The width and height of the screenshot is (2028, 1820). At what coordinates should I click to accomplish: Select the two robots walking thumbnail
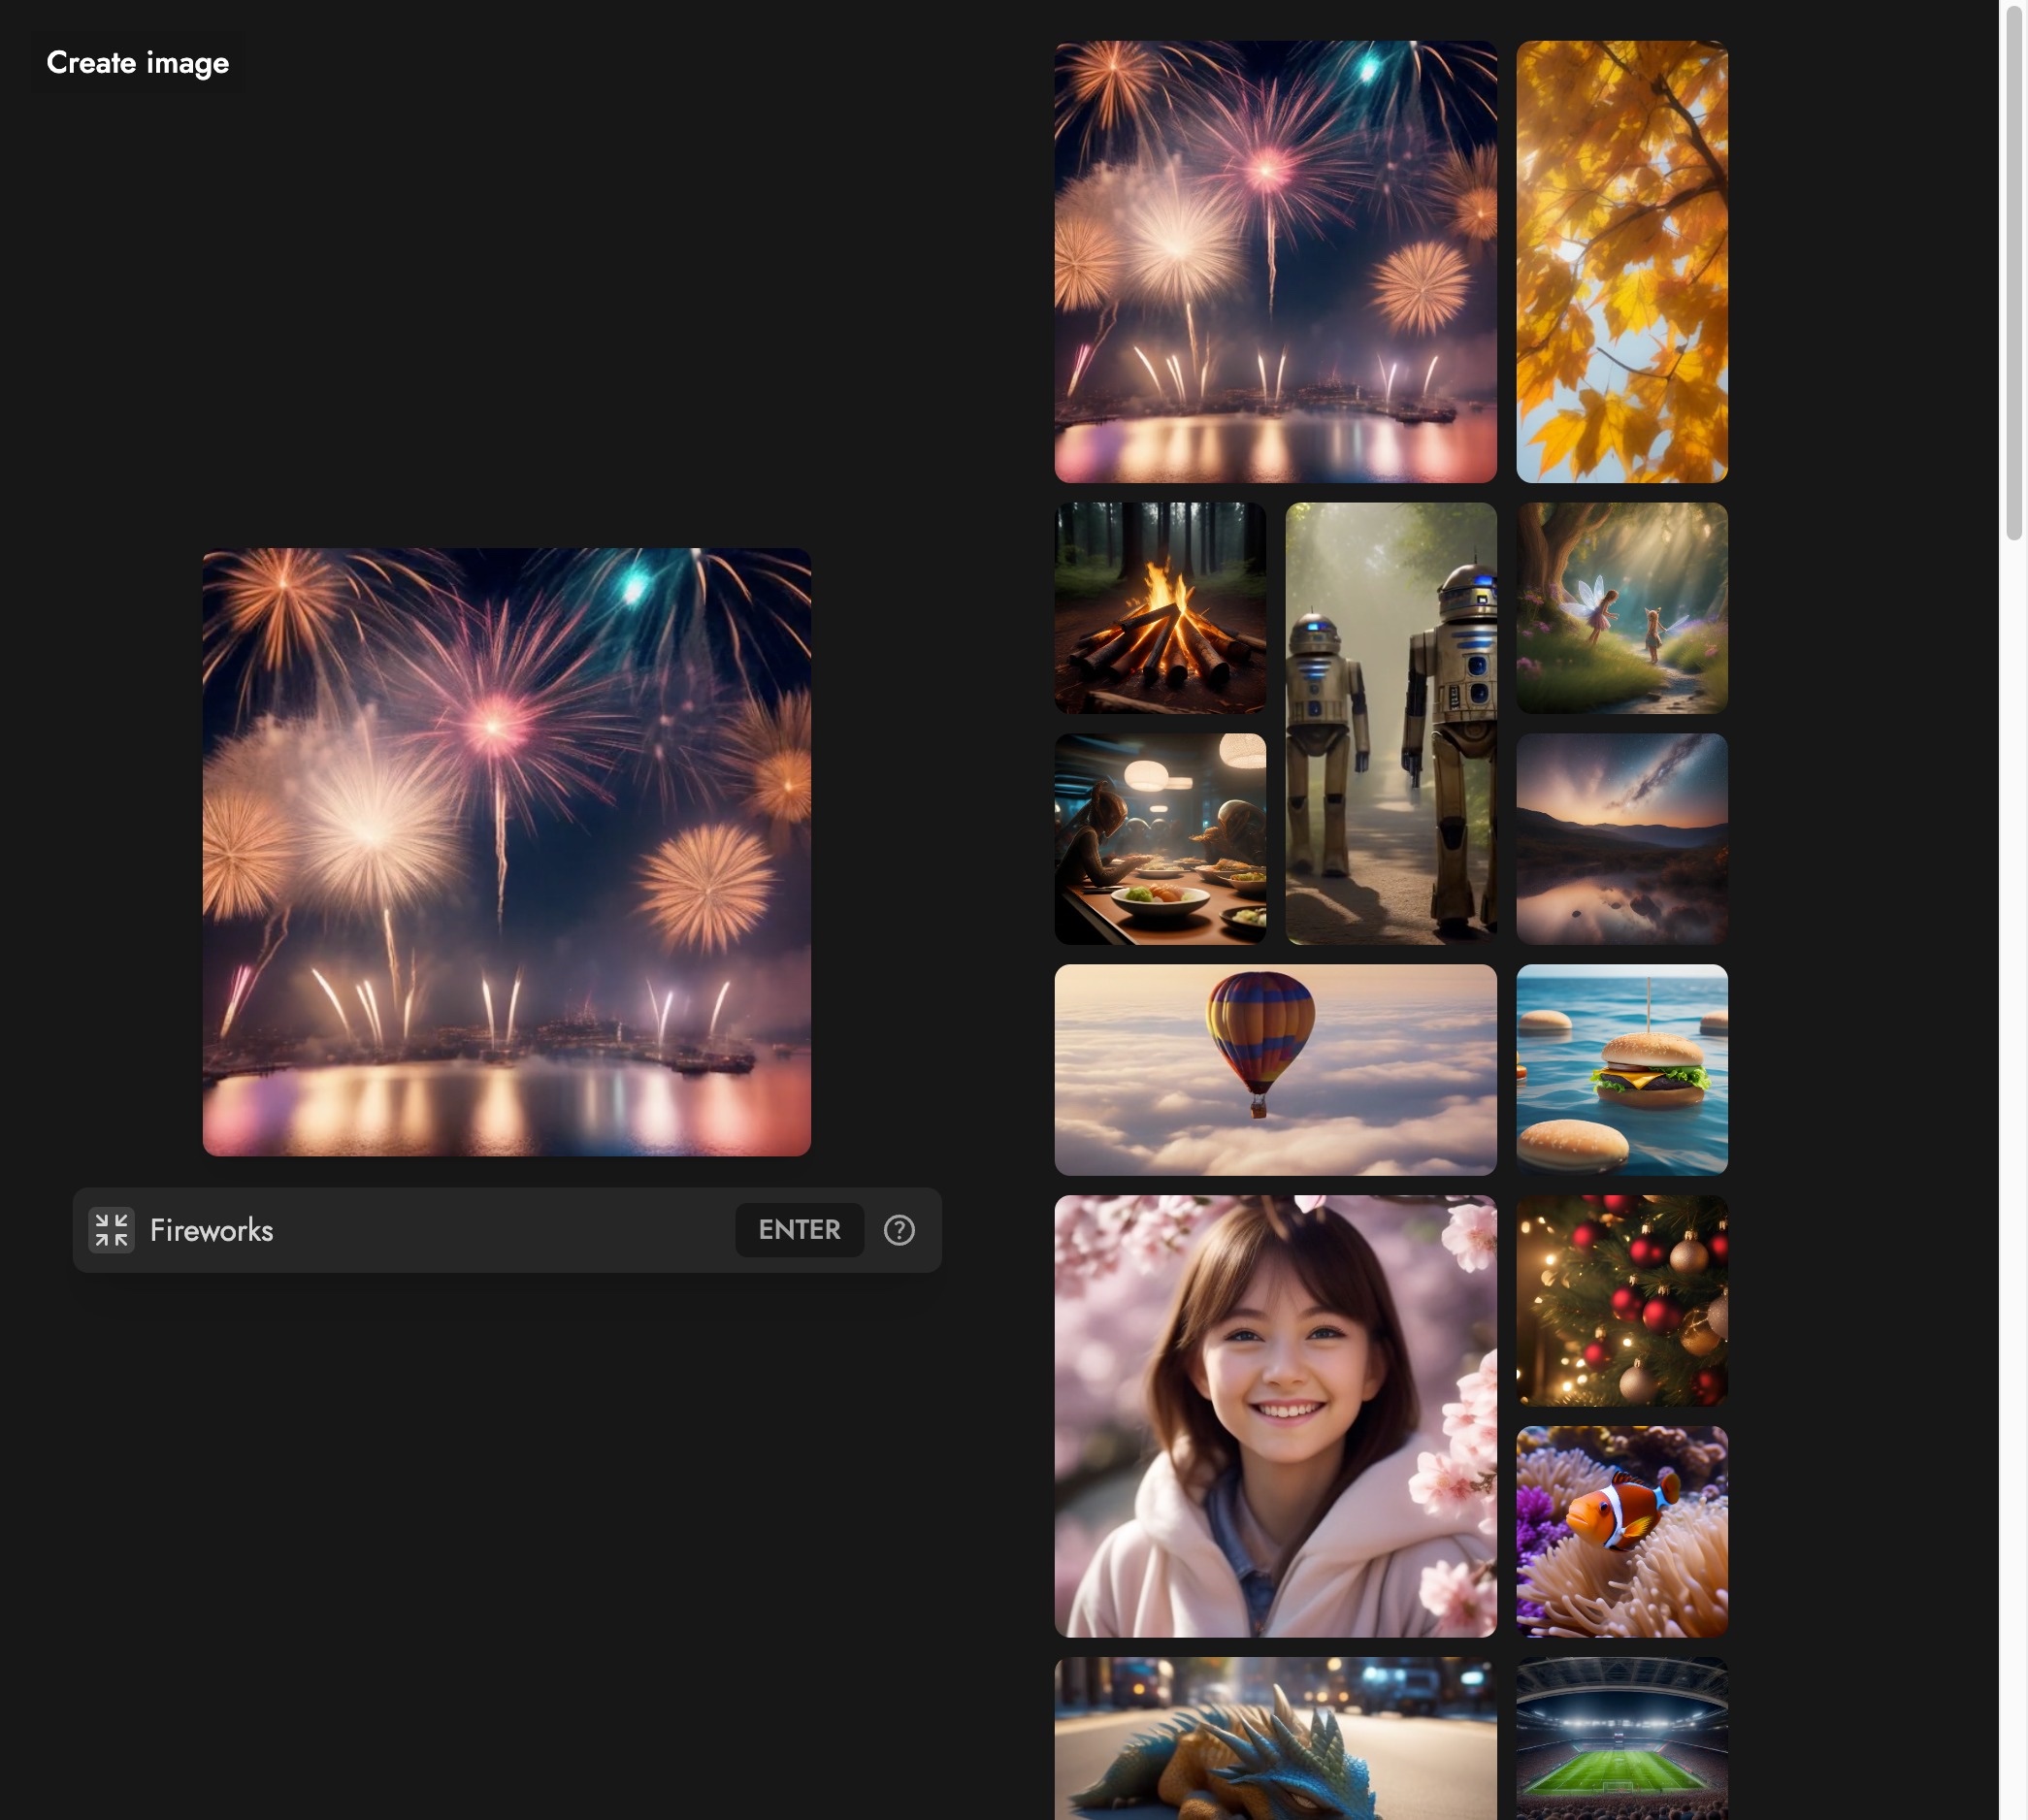click(1390, 722)
